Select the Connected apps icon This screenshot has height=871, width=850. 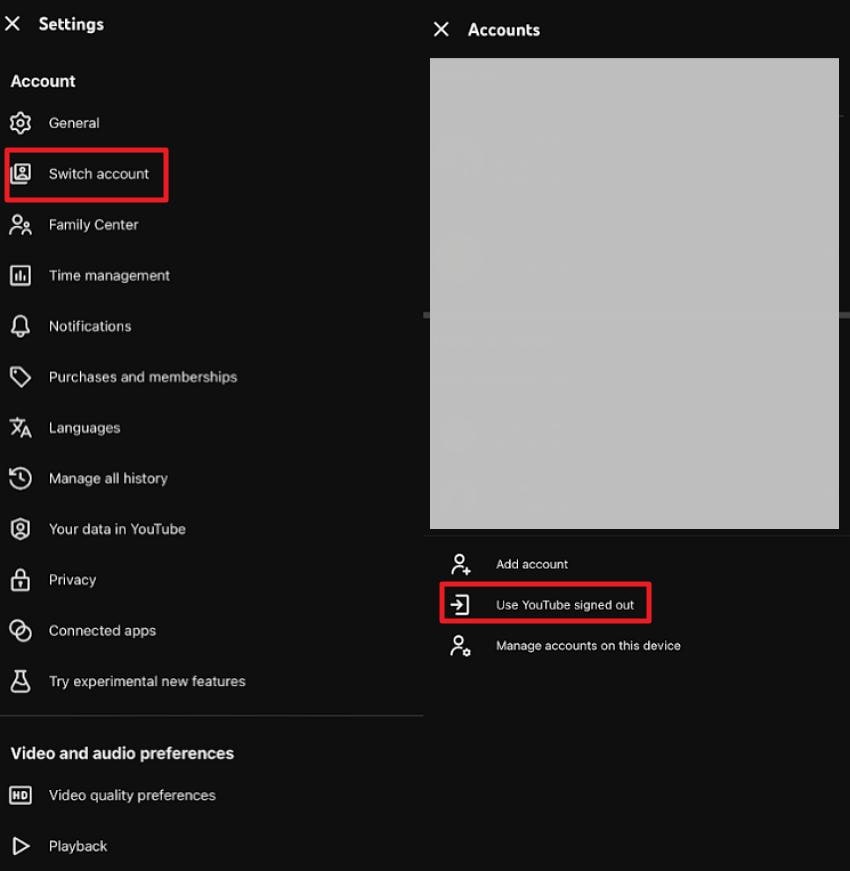21,630
